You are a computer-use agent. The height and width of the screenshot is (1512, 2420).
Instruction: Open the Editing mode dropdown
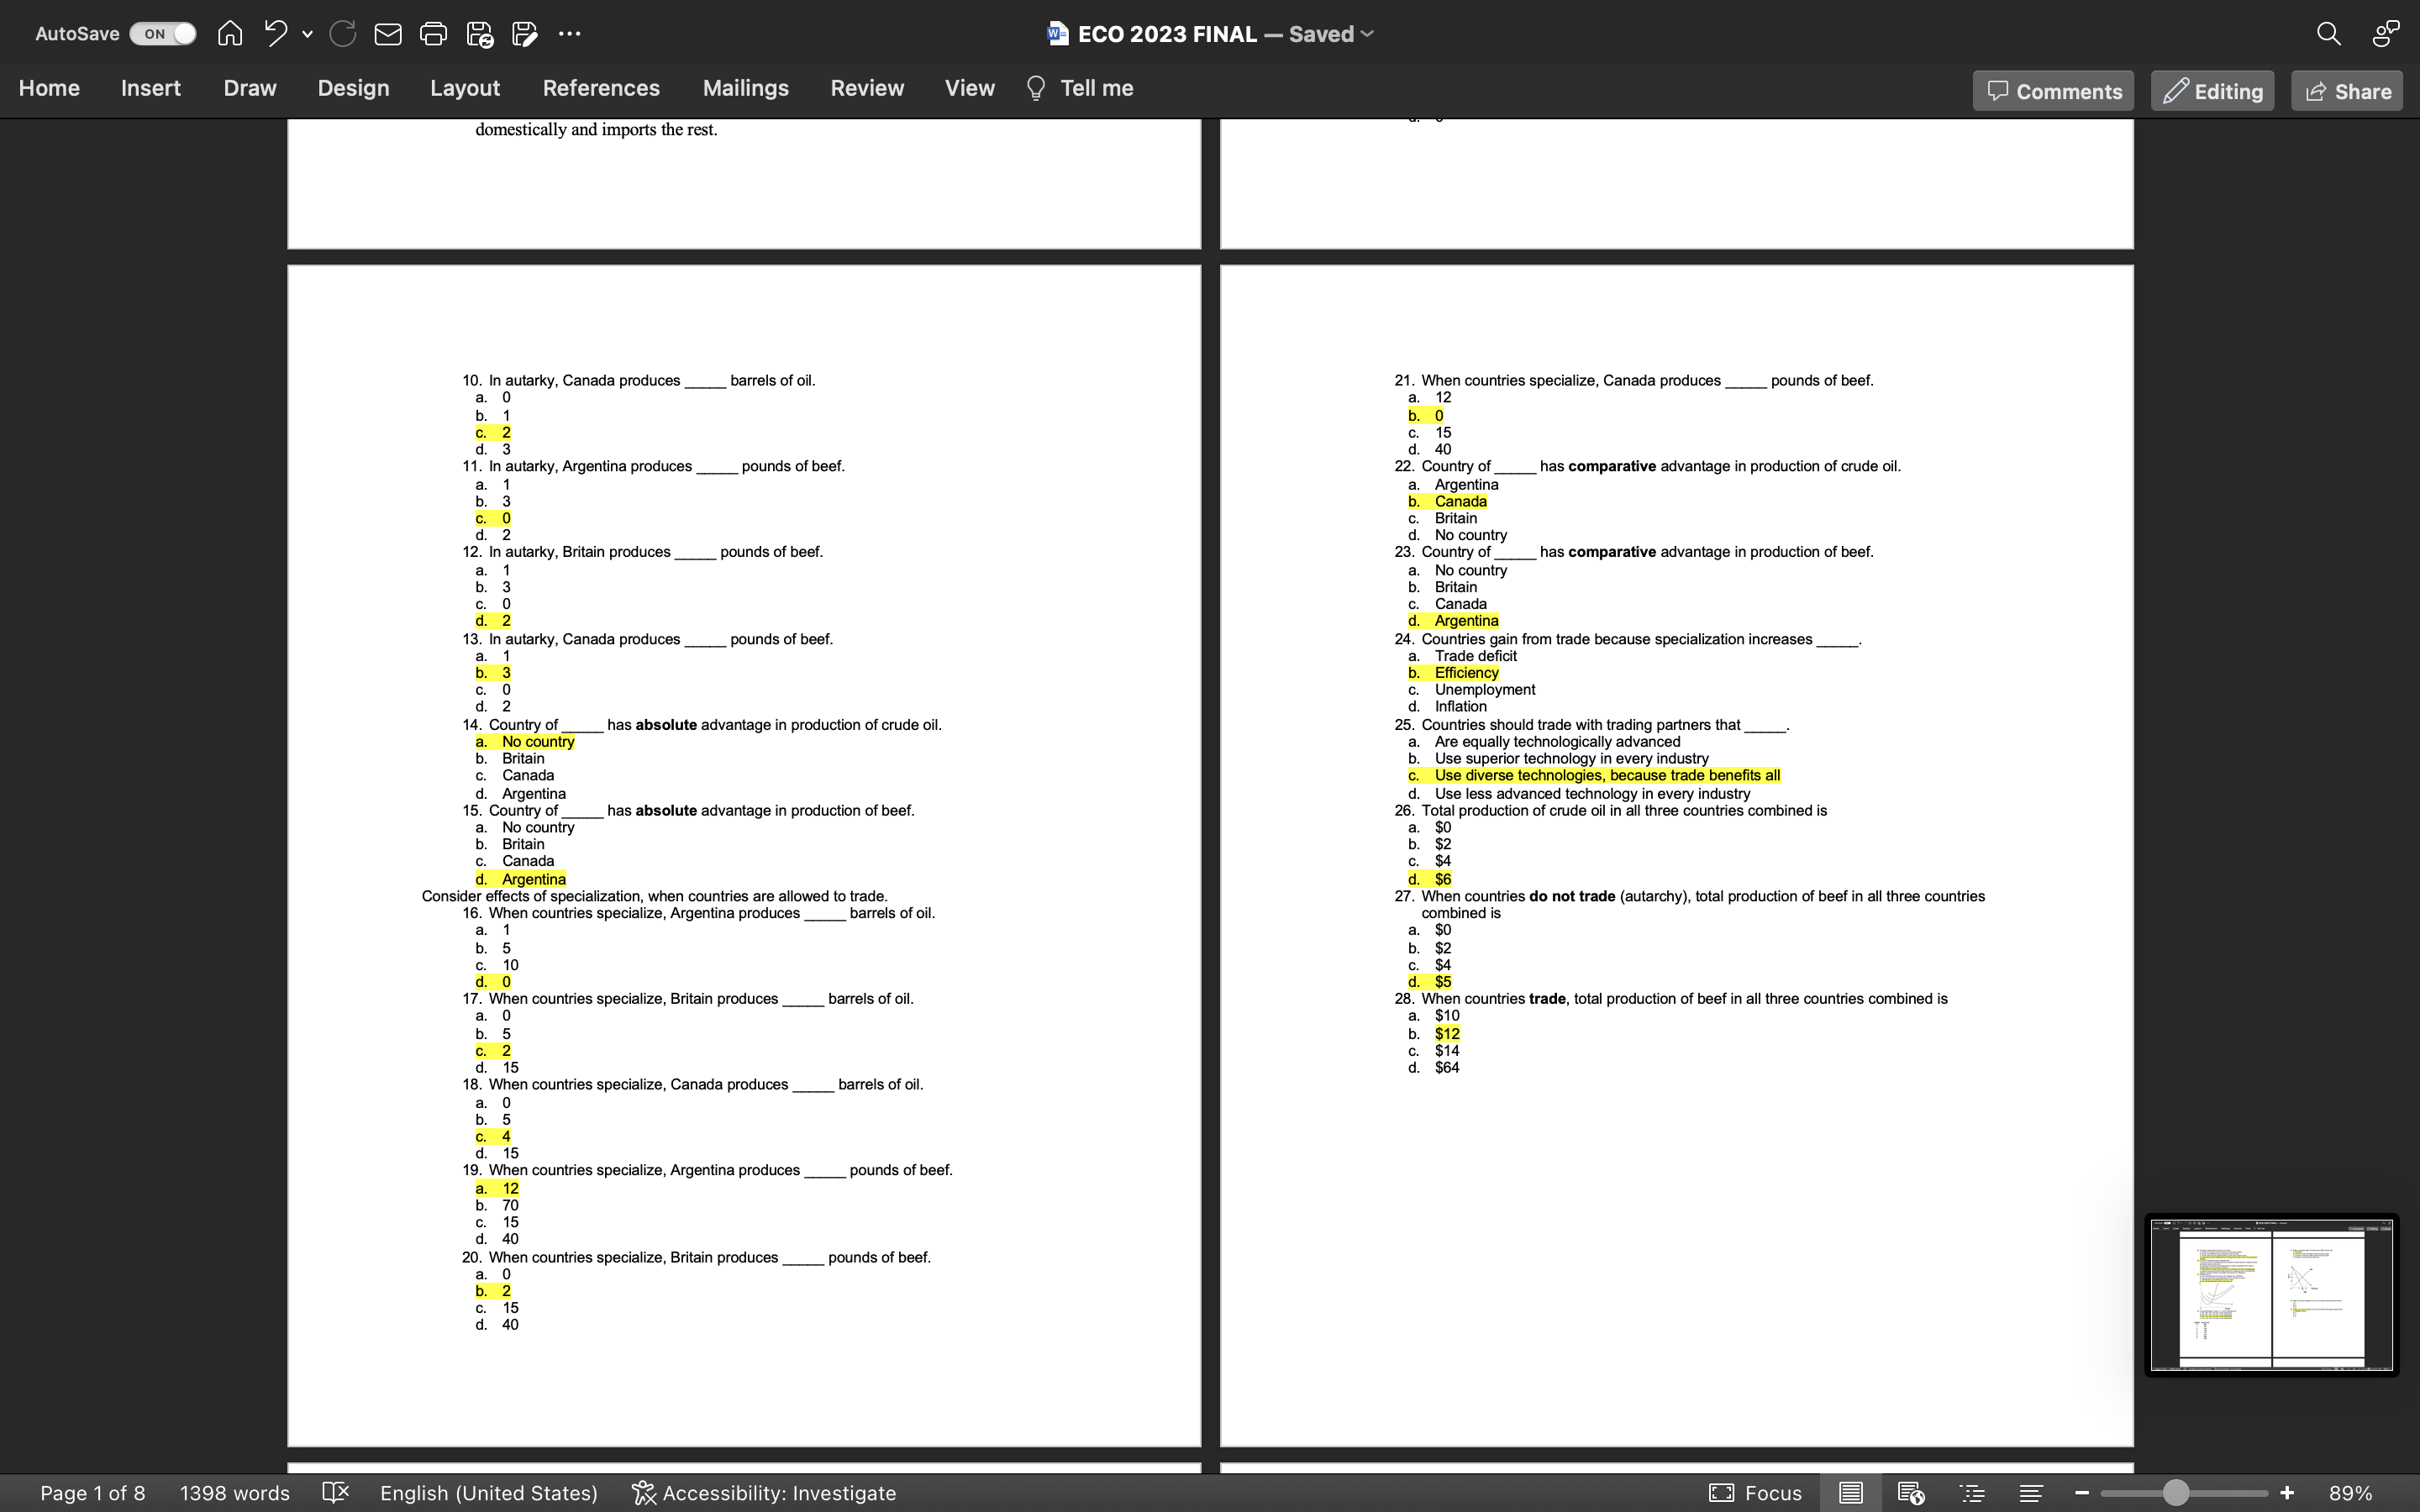2212,90
